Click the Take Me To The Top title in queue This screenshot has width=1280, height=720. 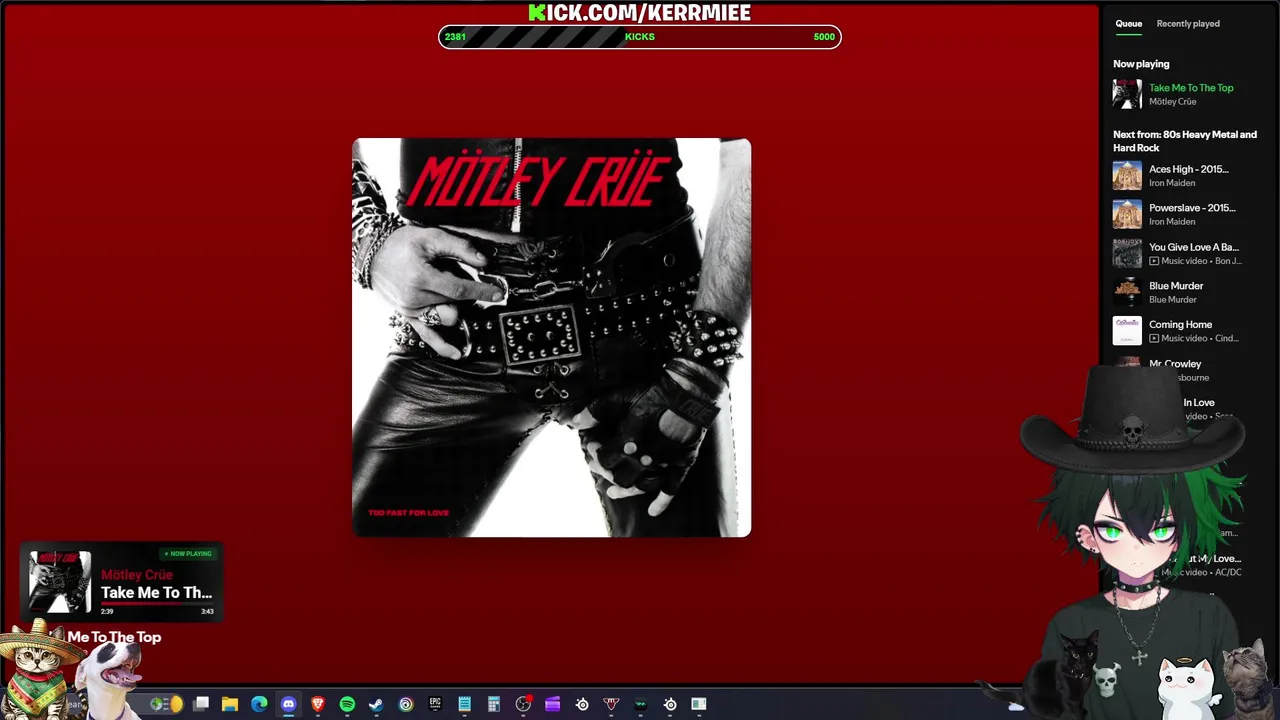click(x=1191, y=88)
